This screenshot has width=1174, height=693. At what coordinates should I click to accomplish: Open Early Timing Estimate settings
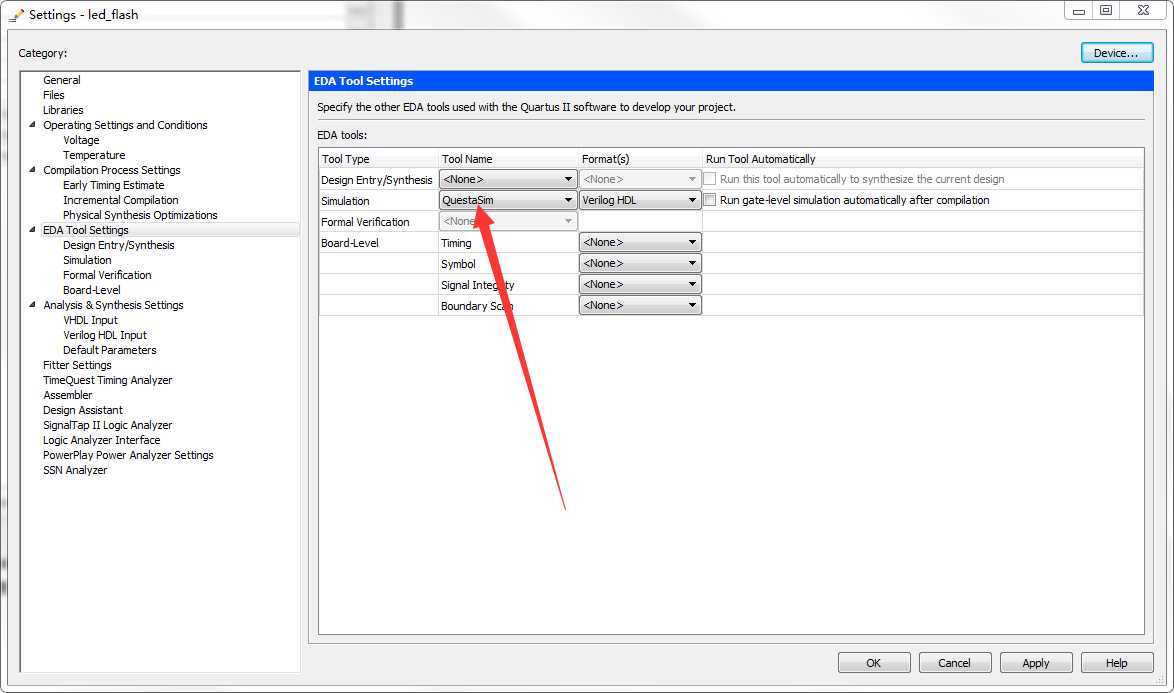pos(113,185)
